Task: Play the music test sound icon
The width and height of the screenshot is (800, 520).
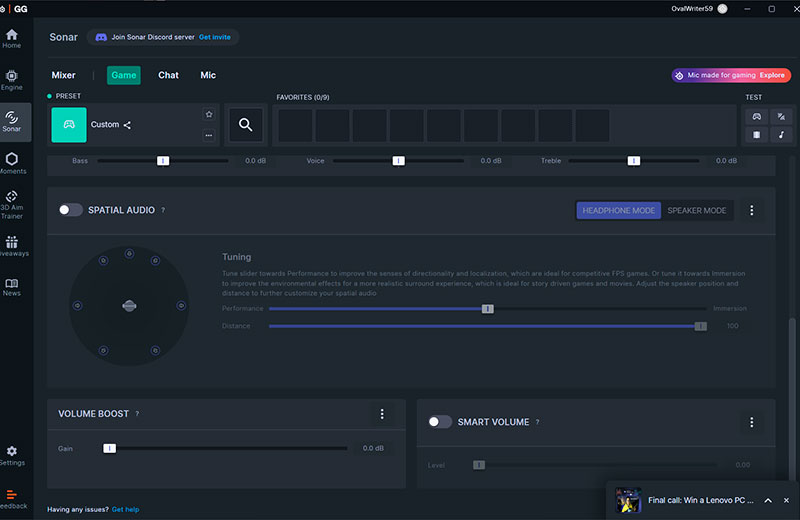Action: click(780, 135)
